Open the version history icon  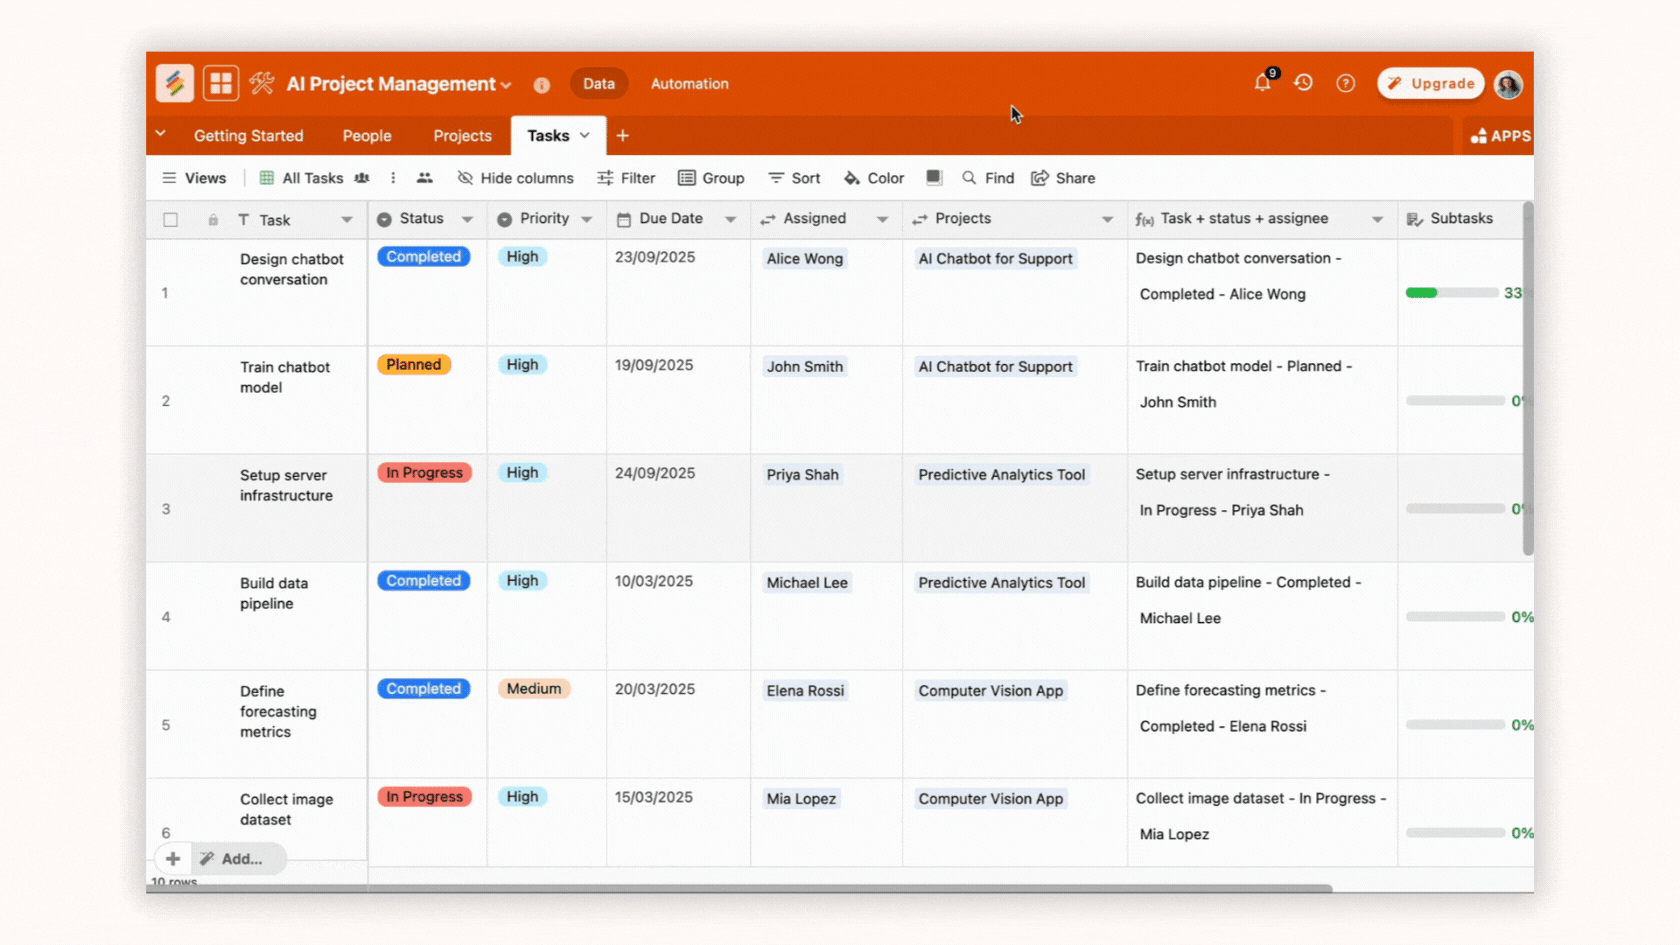pyautogui.click(x=1303, y=83)
